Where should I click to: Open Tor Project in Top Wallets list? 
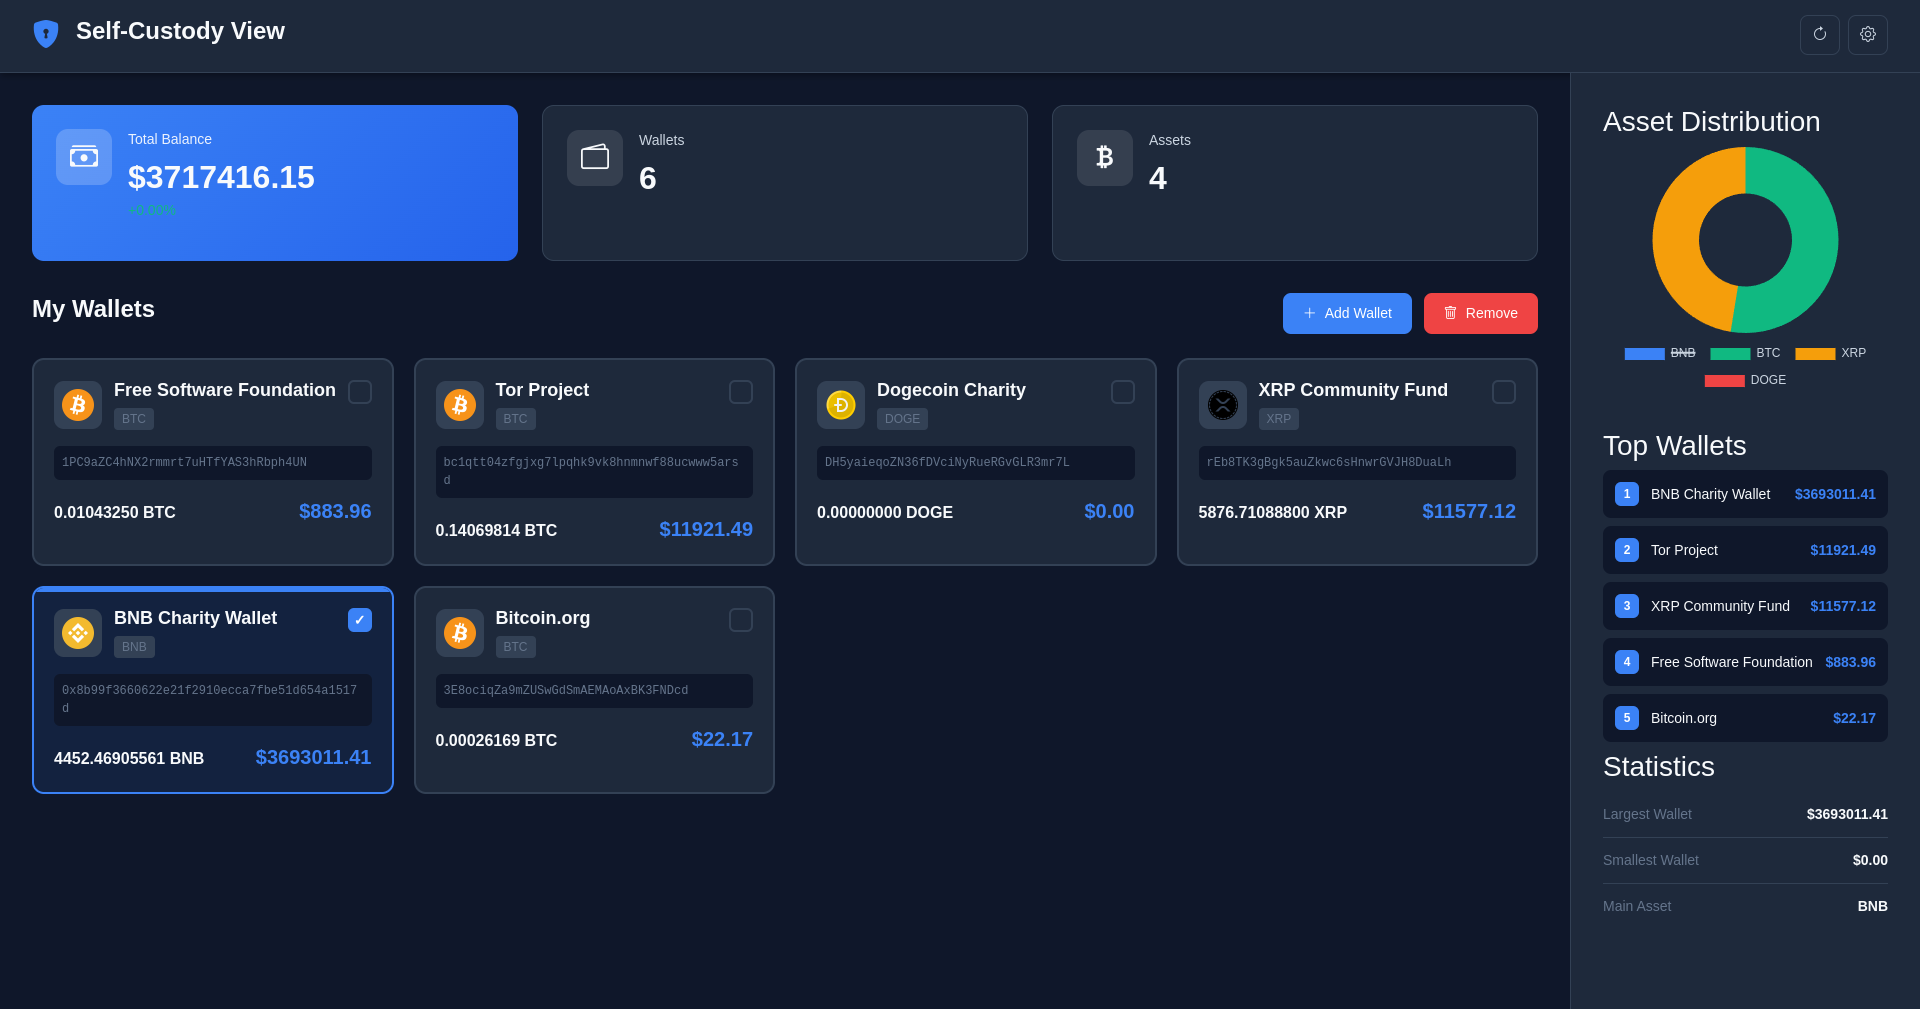click(x=1745, y=550)
